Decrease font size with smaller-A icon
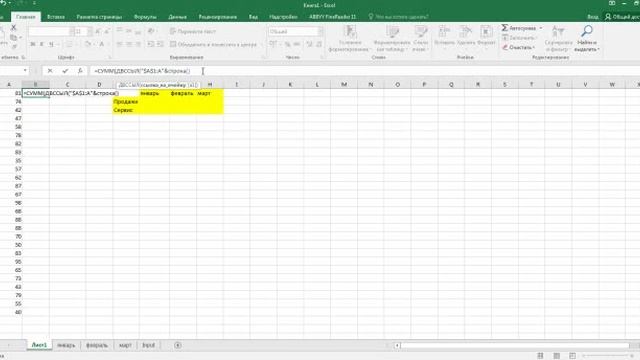 coord(107,31)
